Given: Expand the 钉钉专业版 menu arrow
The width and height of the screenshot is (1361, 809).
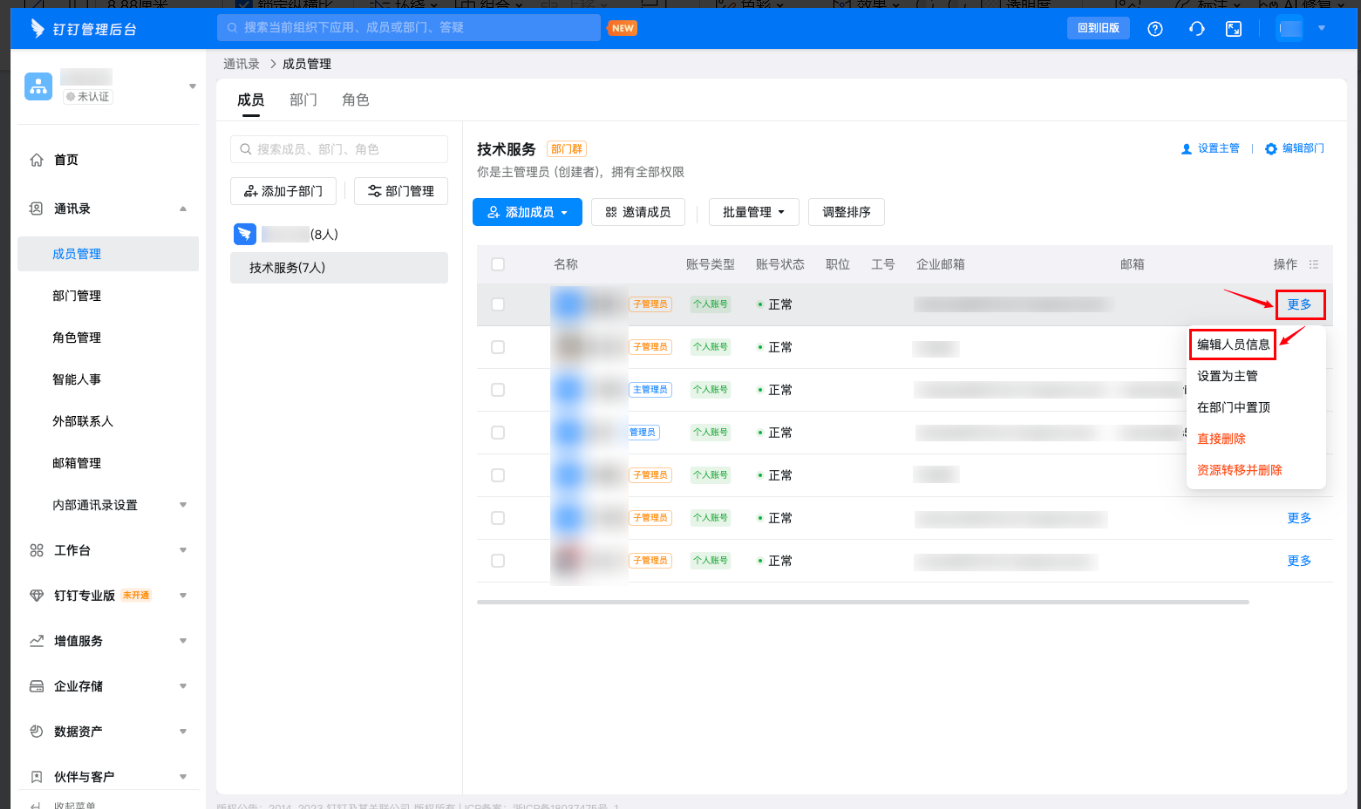Looking at the screenshot, I should (183, 595).
